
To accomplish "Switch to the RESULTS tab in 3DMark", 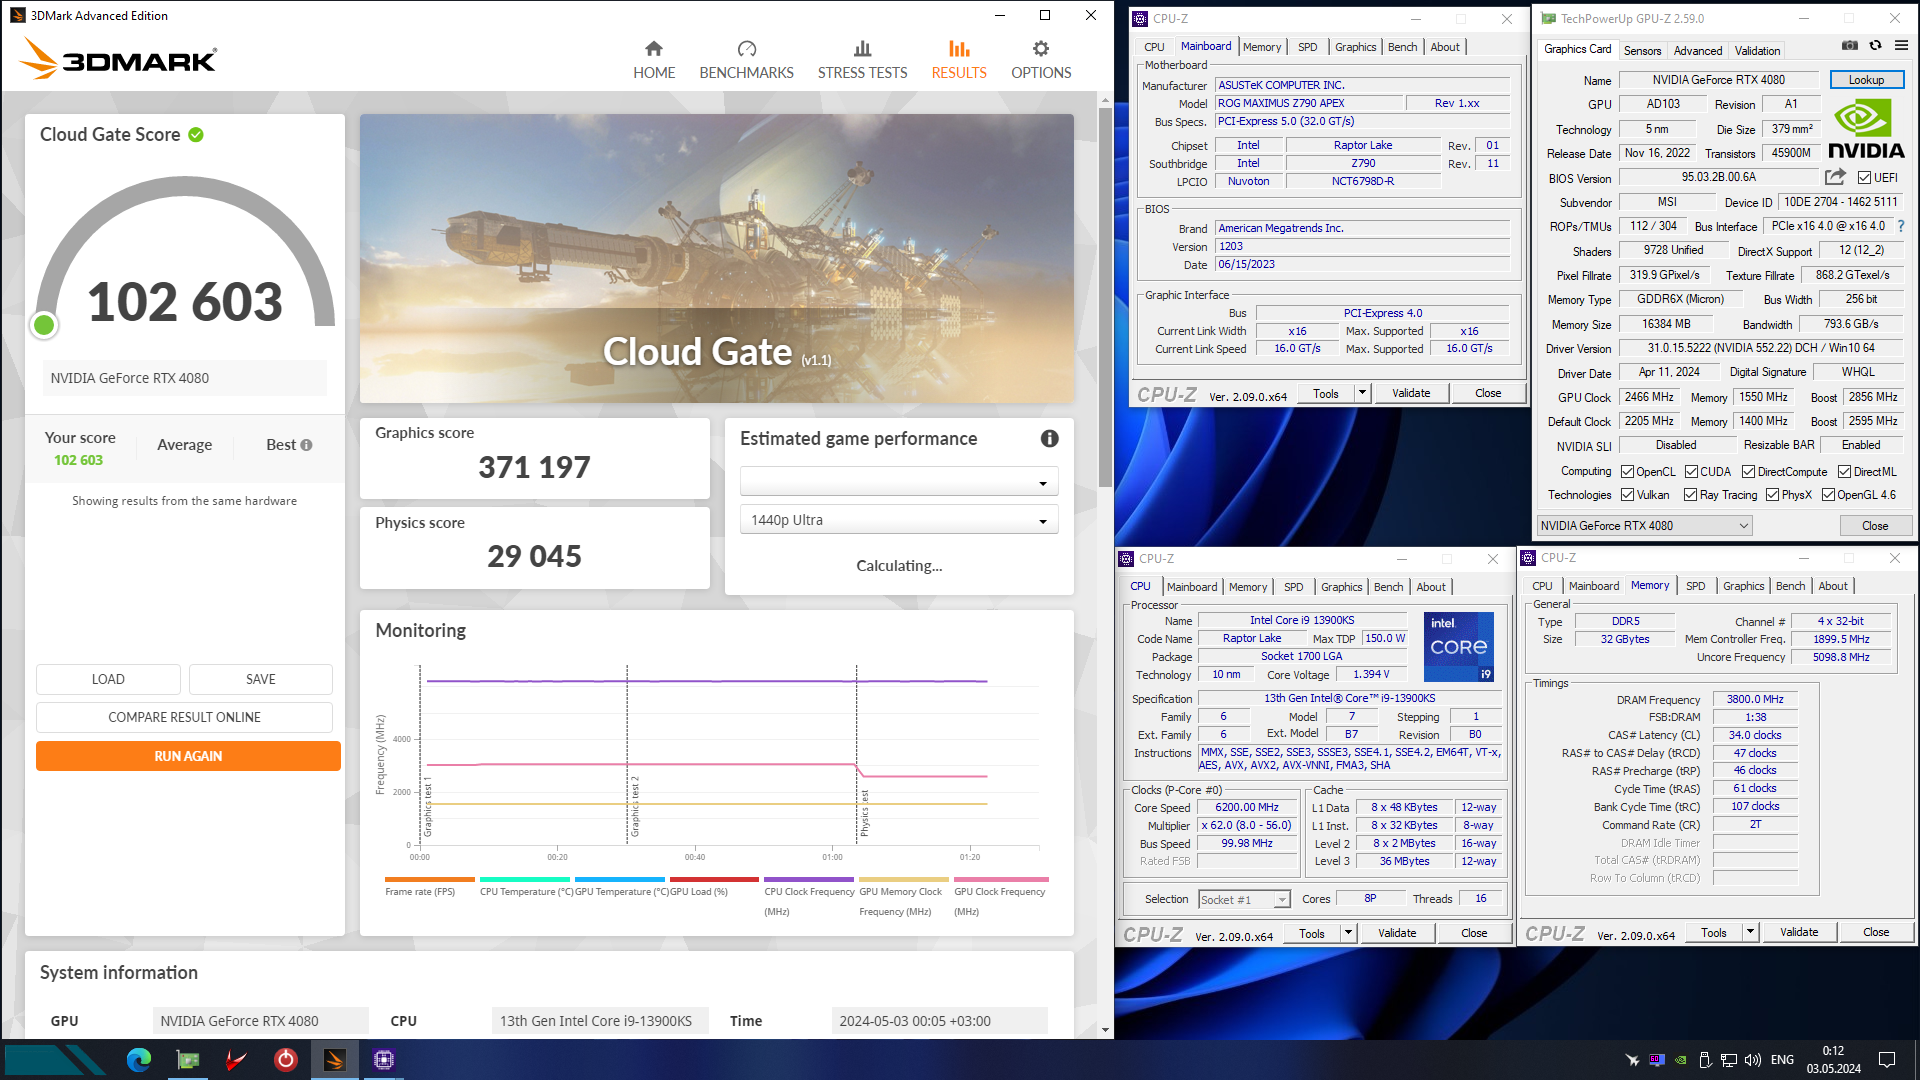I will coord(959,60).
